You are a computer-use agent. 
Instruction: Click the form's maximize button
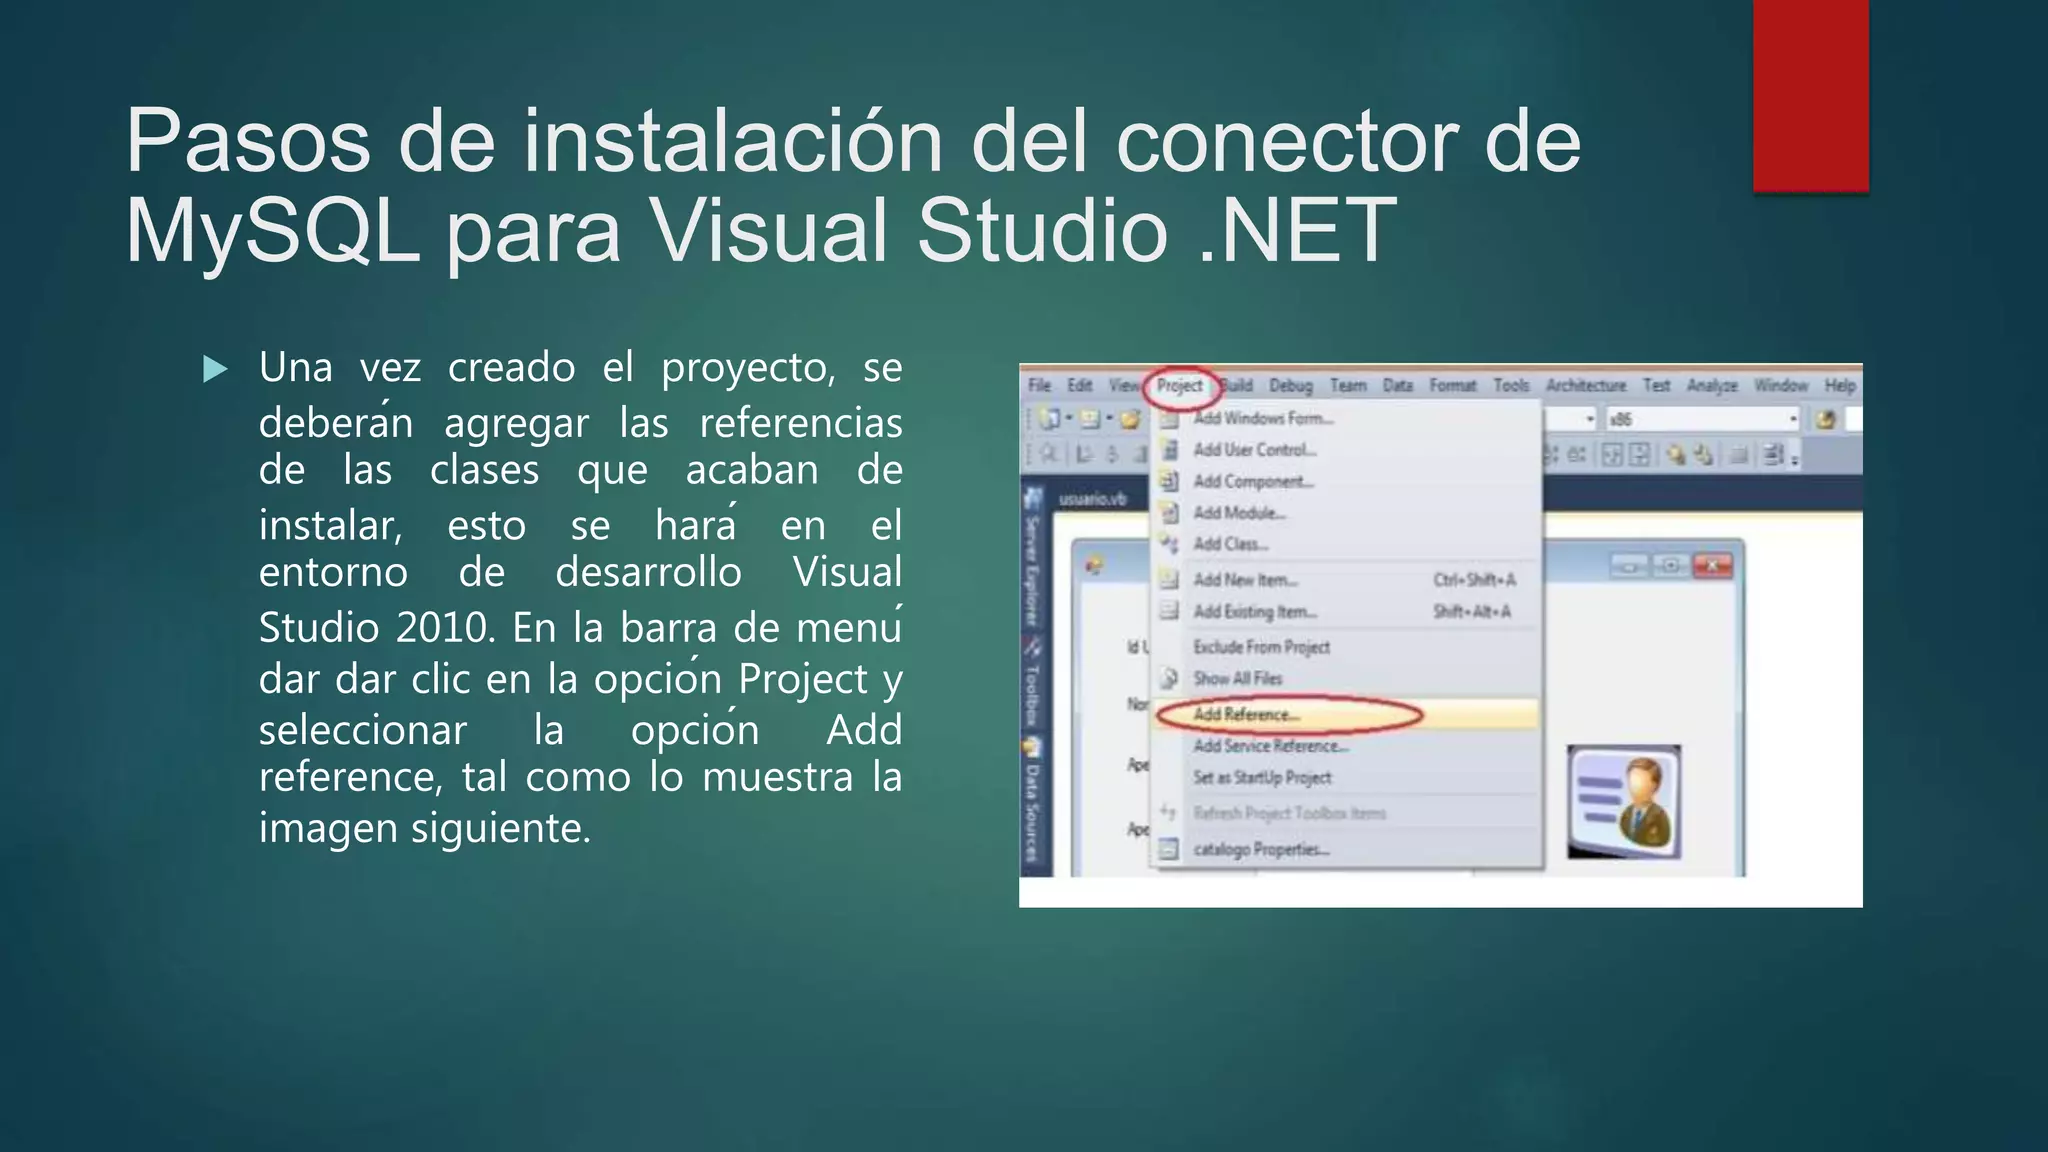(x=1670, y=566)
